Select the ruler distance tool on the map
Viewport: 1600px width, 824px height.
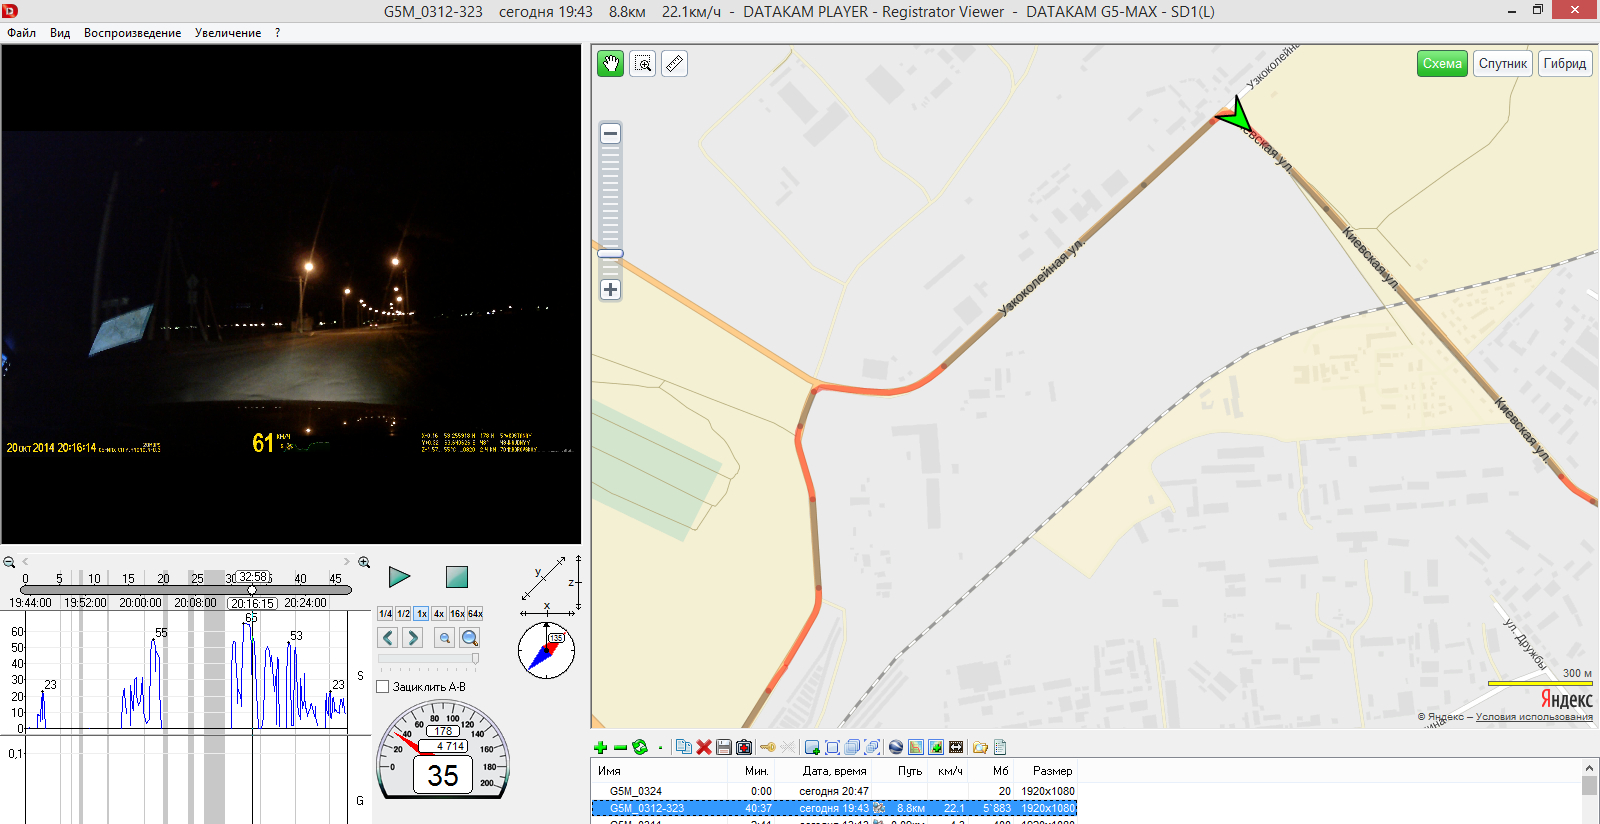[675, 64]
